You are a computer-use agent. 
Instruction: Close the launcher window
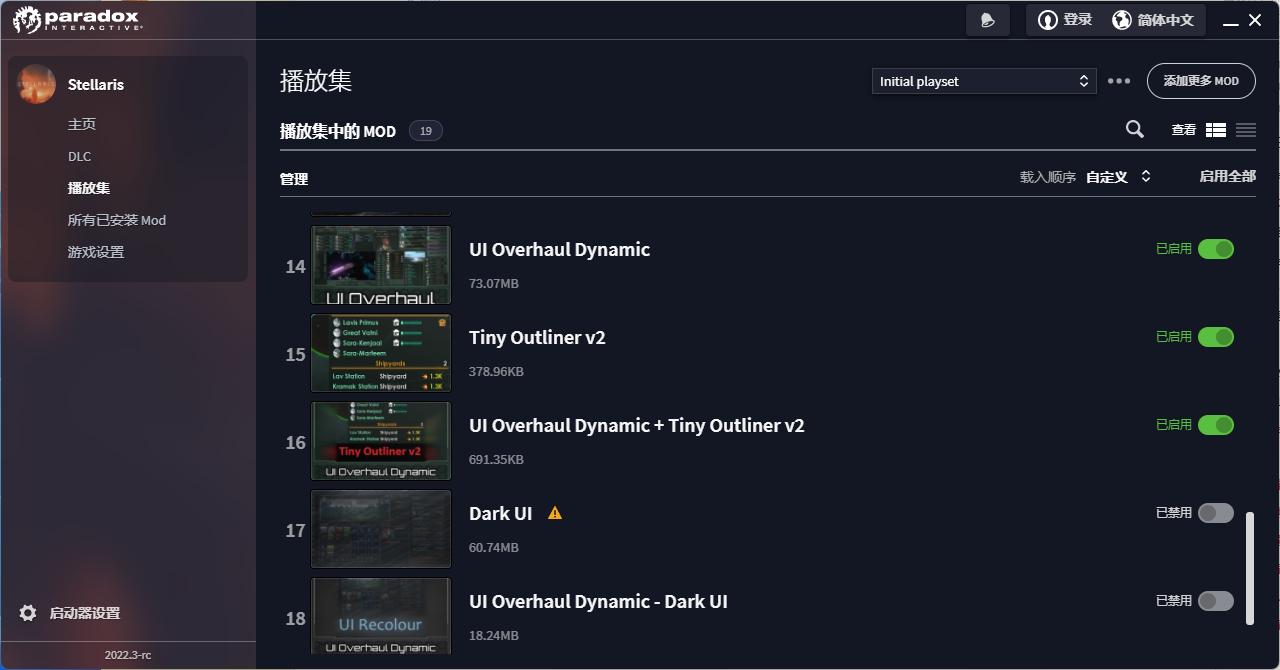coord(1255,20)
